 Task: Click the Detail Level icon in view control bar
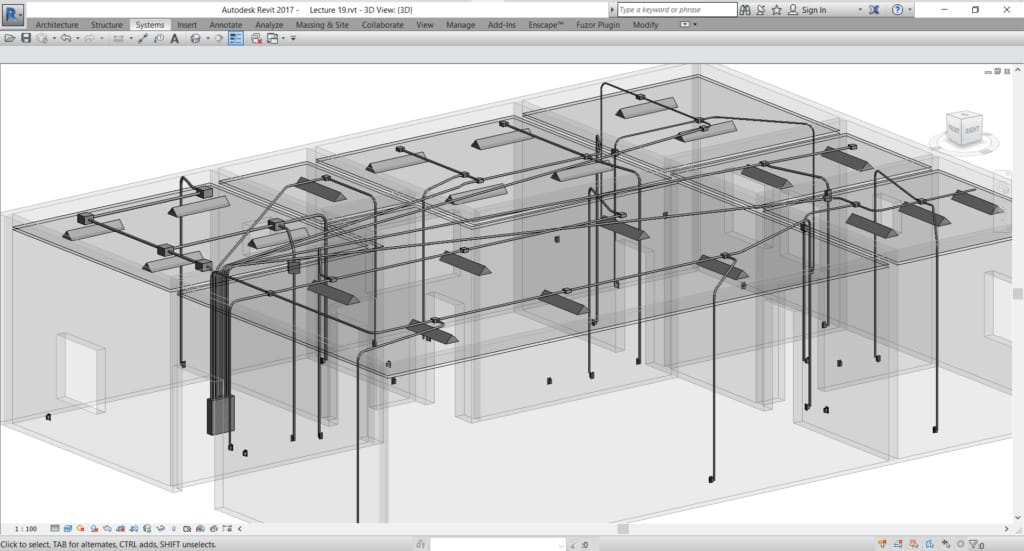pos(55,529)
